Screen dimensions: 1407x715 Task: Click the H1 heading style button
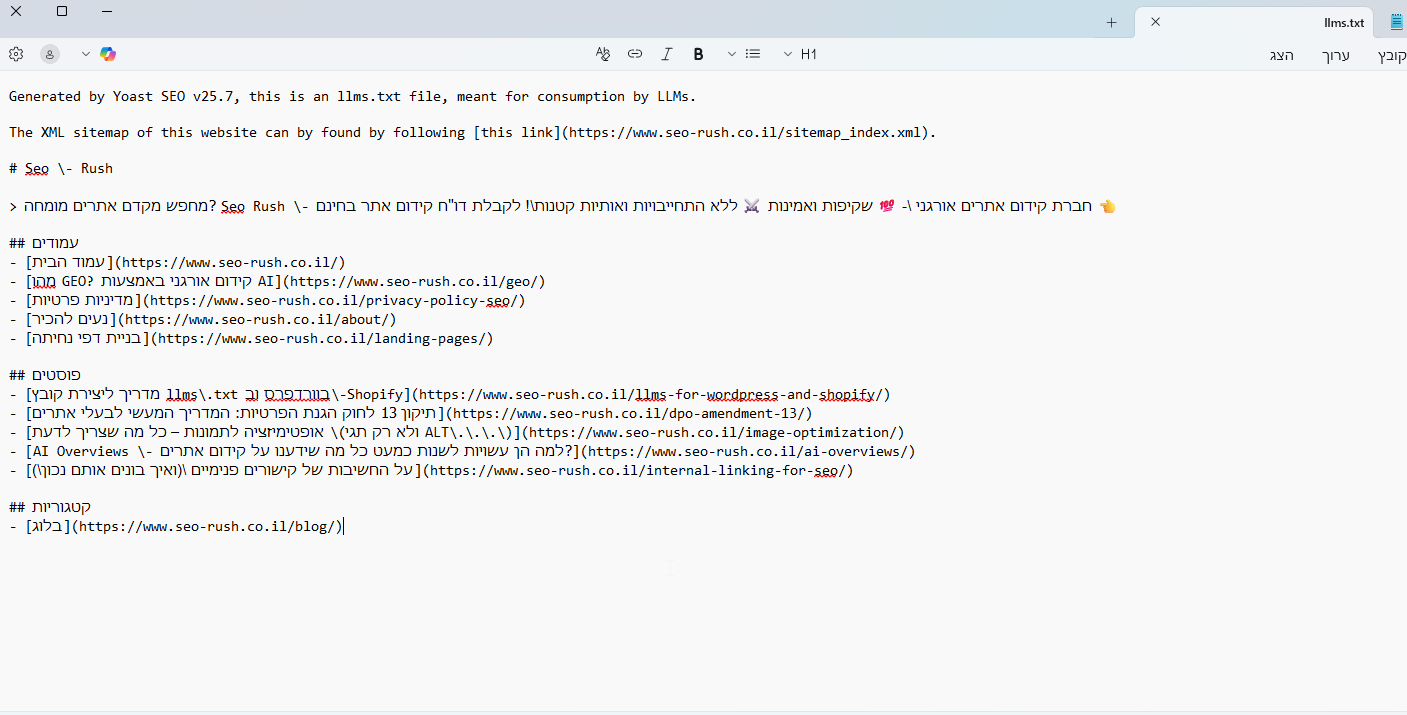point(808,54)
